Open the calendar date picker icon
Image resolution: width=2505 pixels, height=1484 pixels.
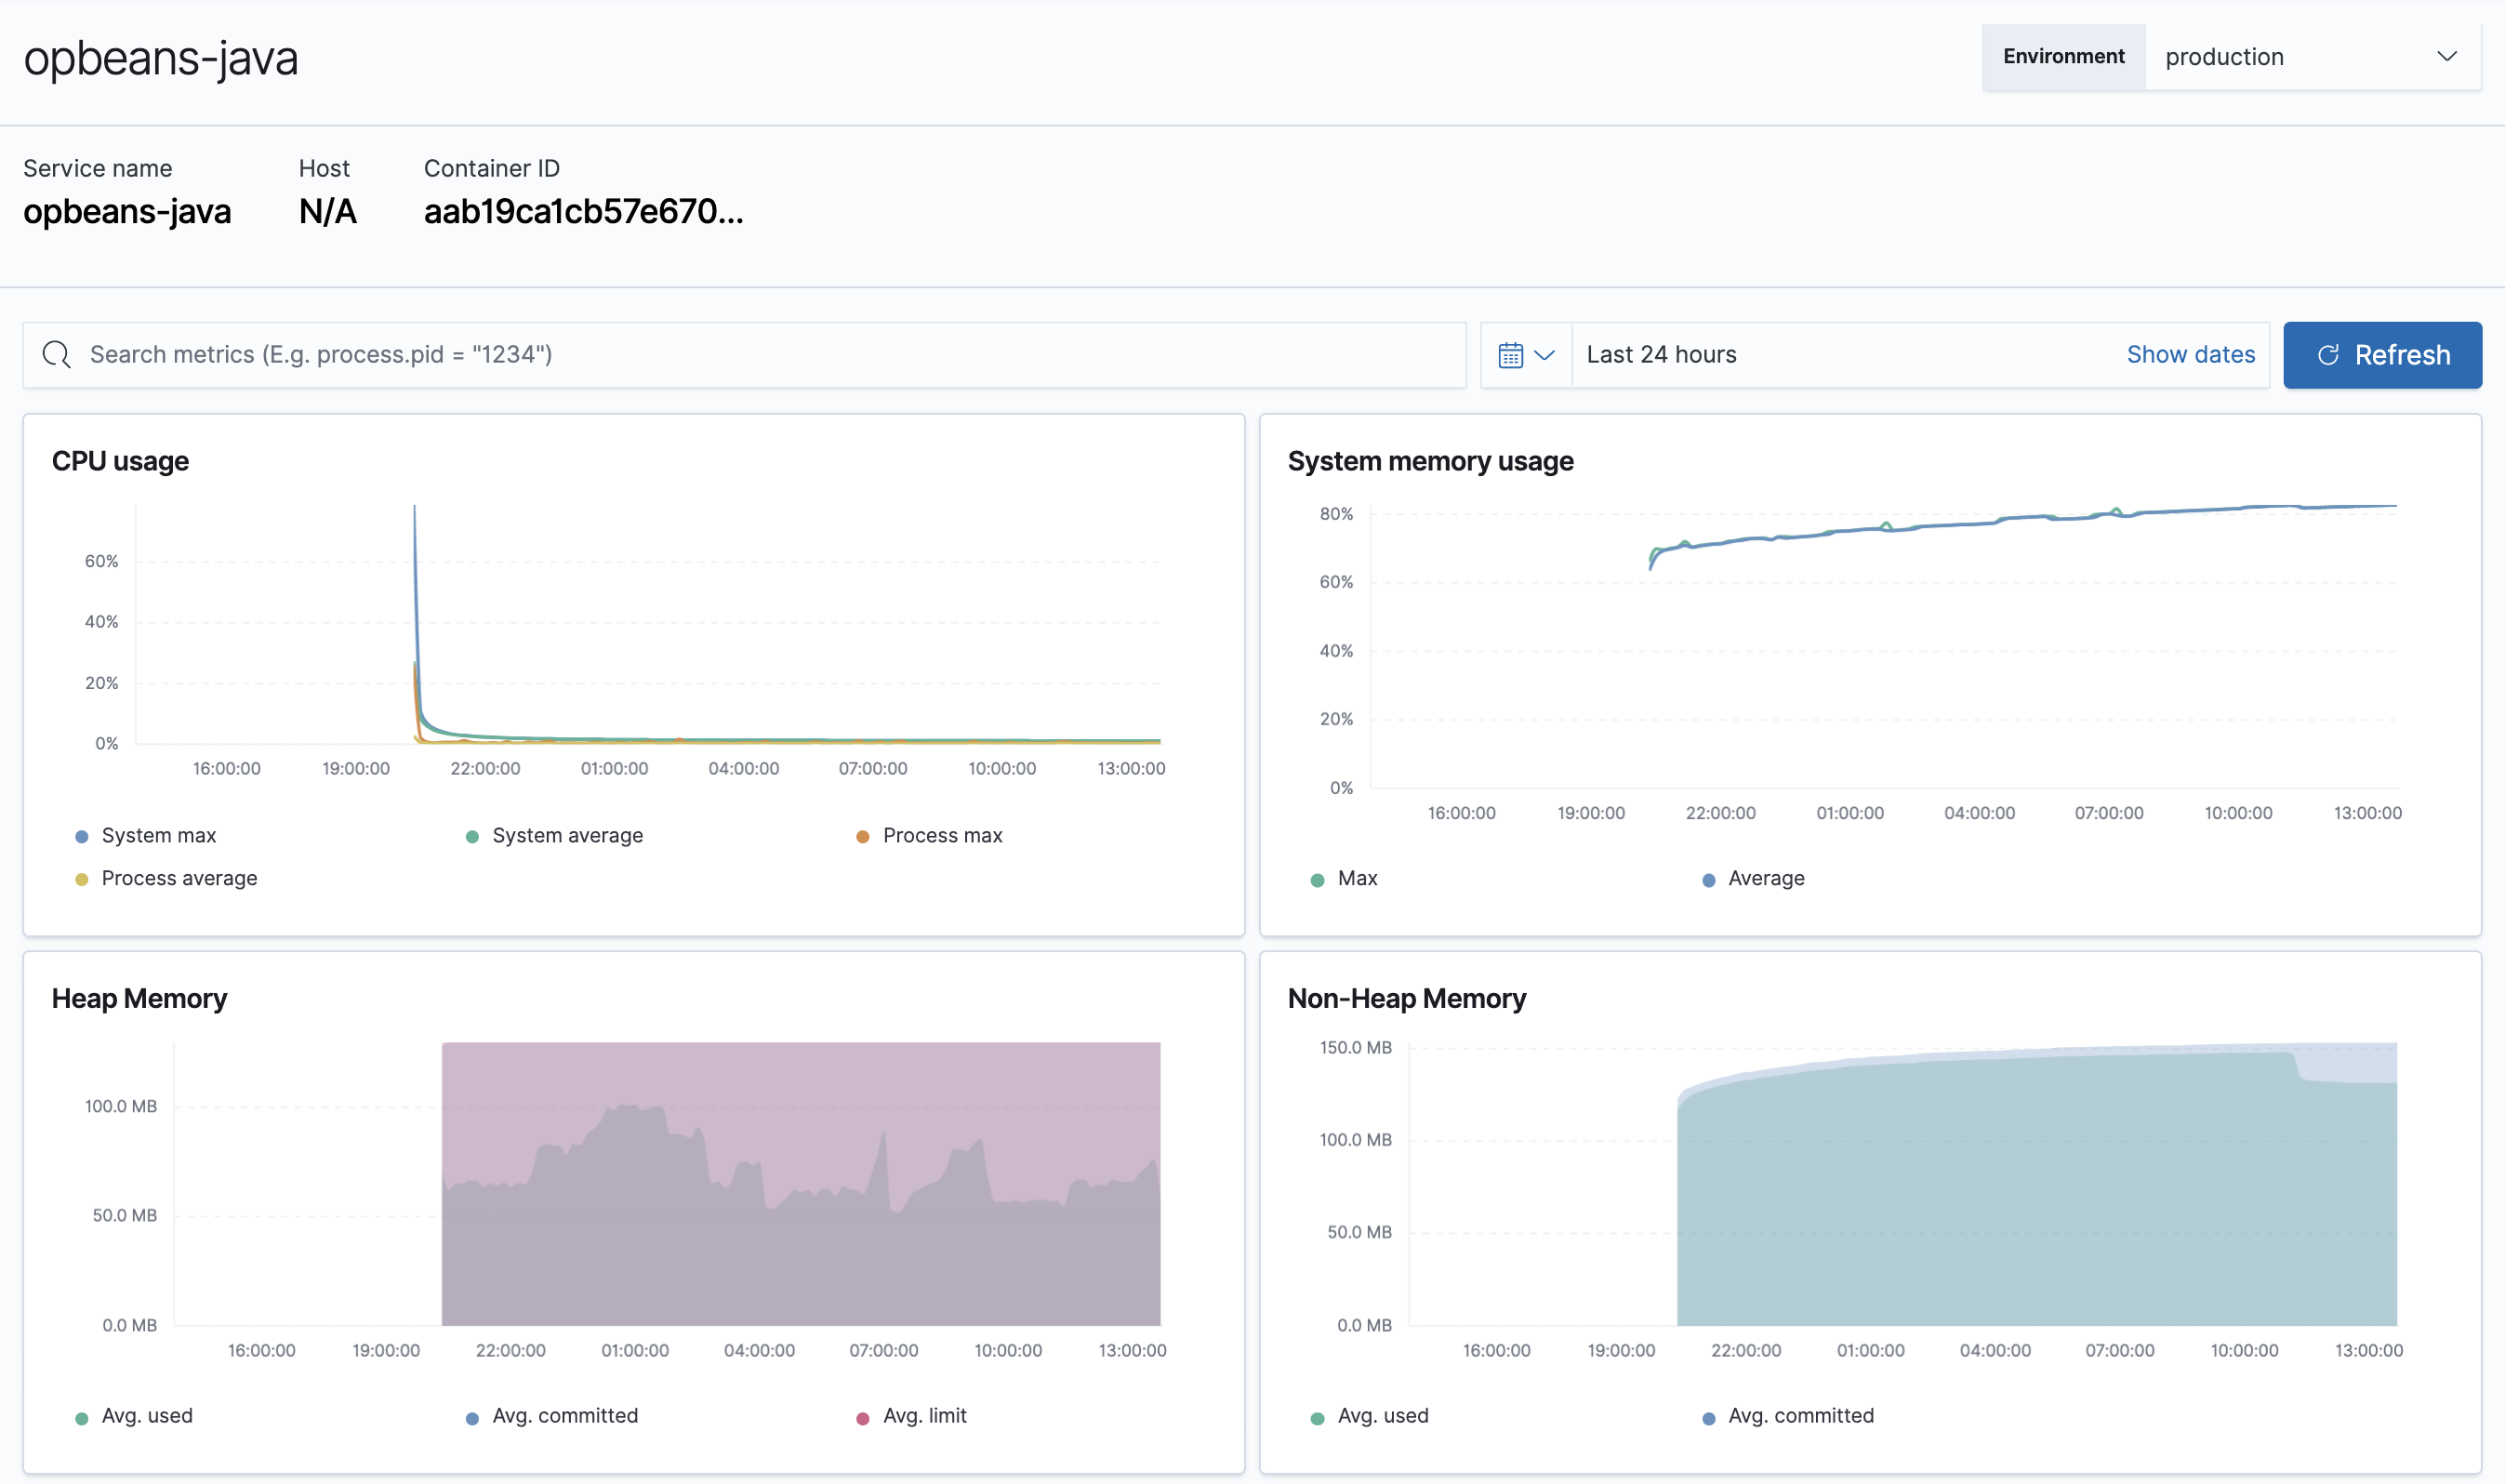(1510, 354)
